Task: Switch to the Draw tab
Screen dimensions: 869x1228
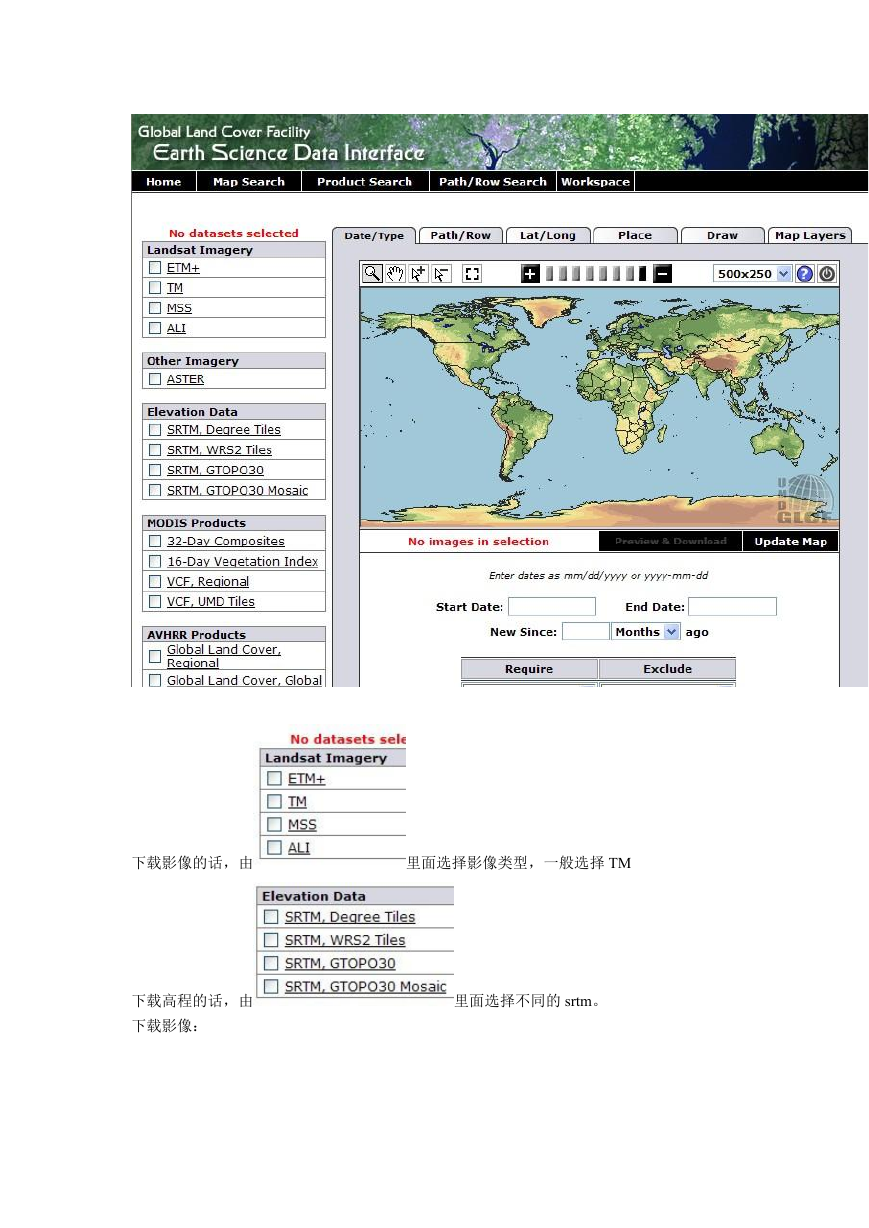Action: [x=722, y=236]
